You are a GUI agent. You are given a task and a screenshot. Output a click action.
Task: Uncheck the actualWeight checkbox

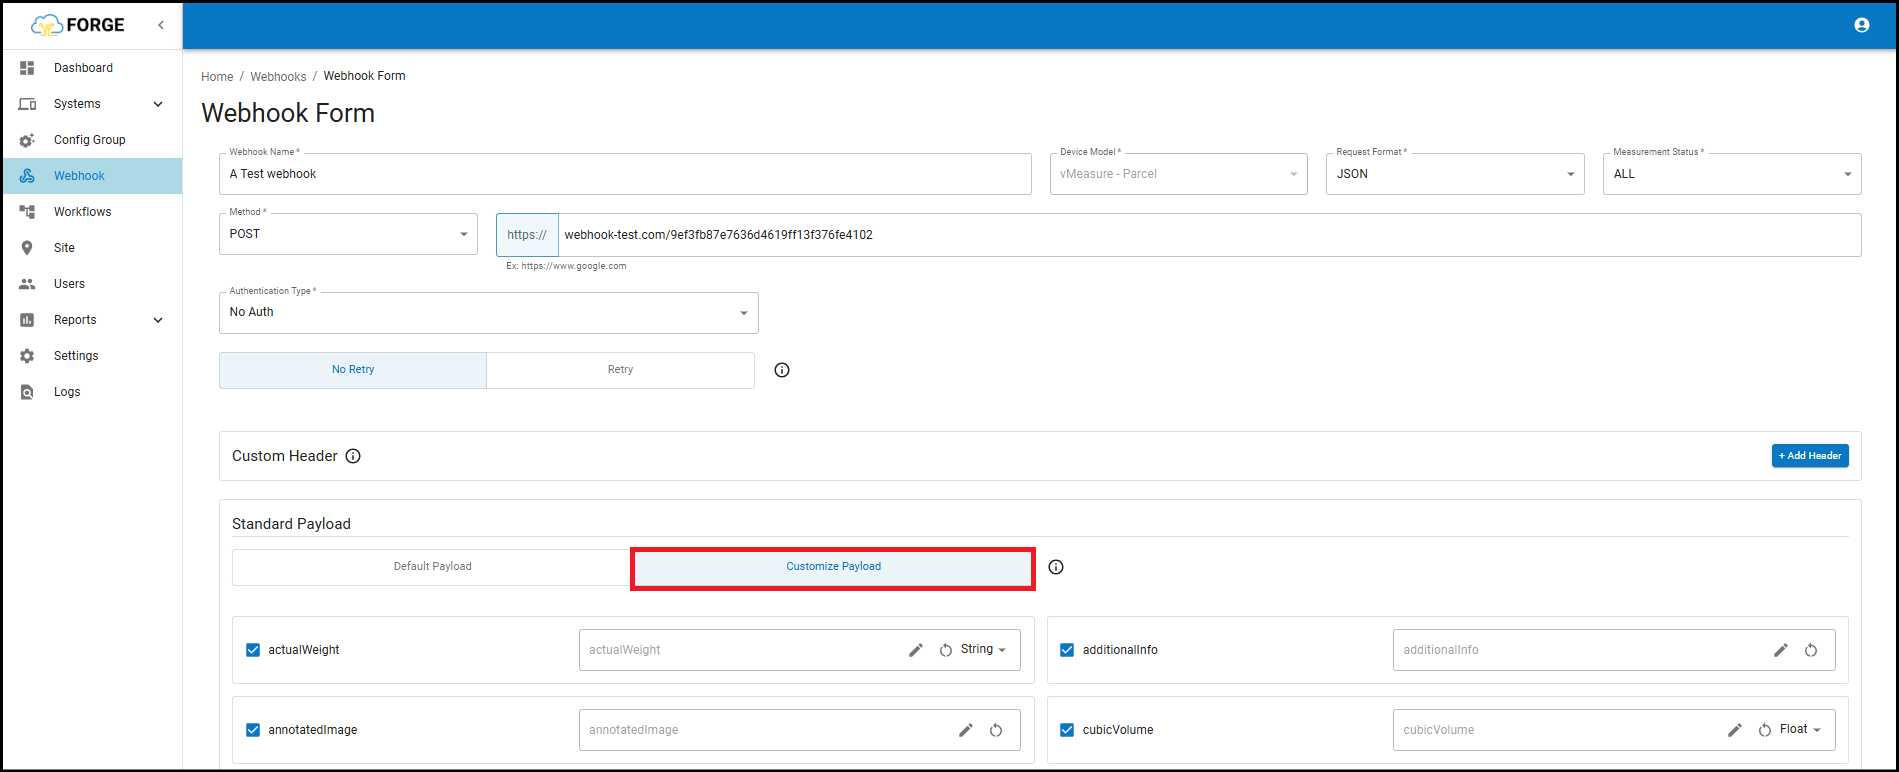(253, 650)
